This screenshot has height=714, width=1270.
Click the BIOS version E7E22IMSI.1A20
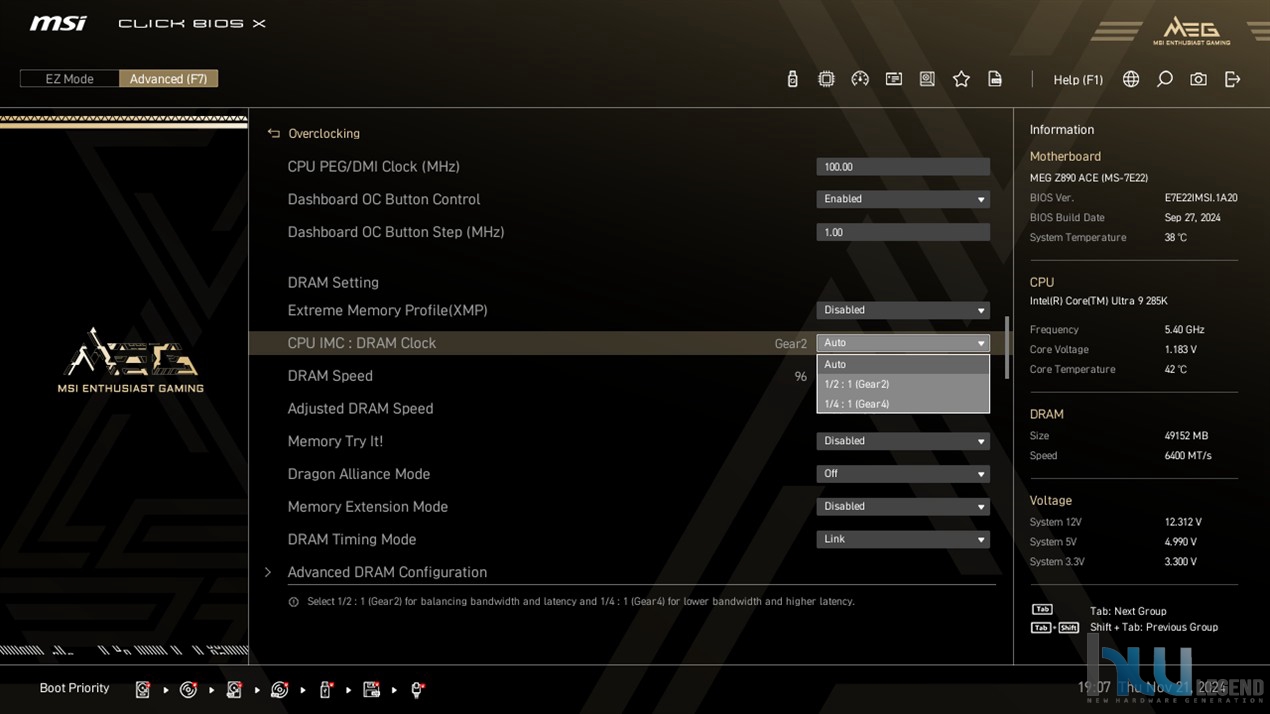[1201, 198]
